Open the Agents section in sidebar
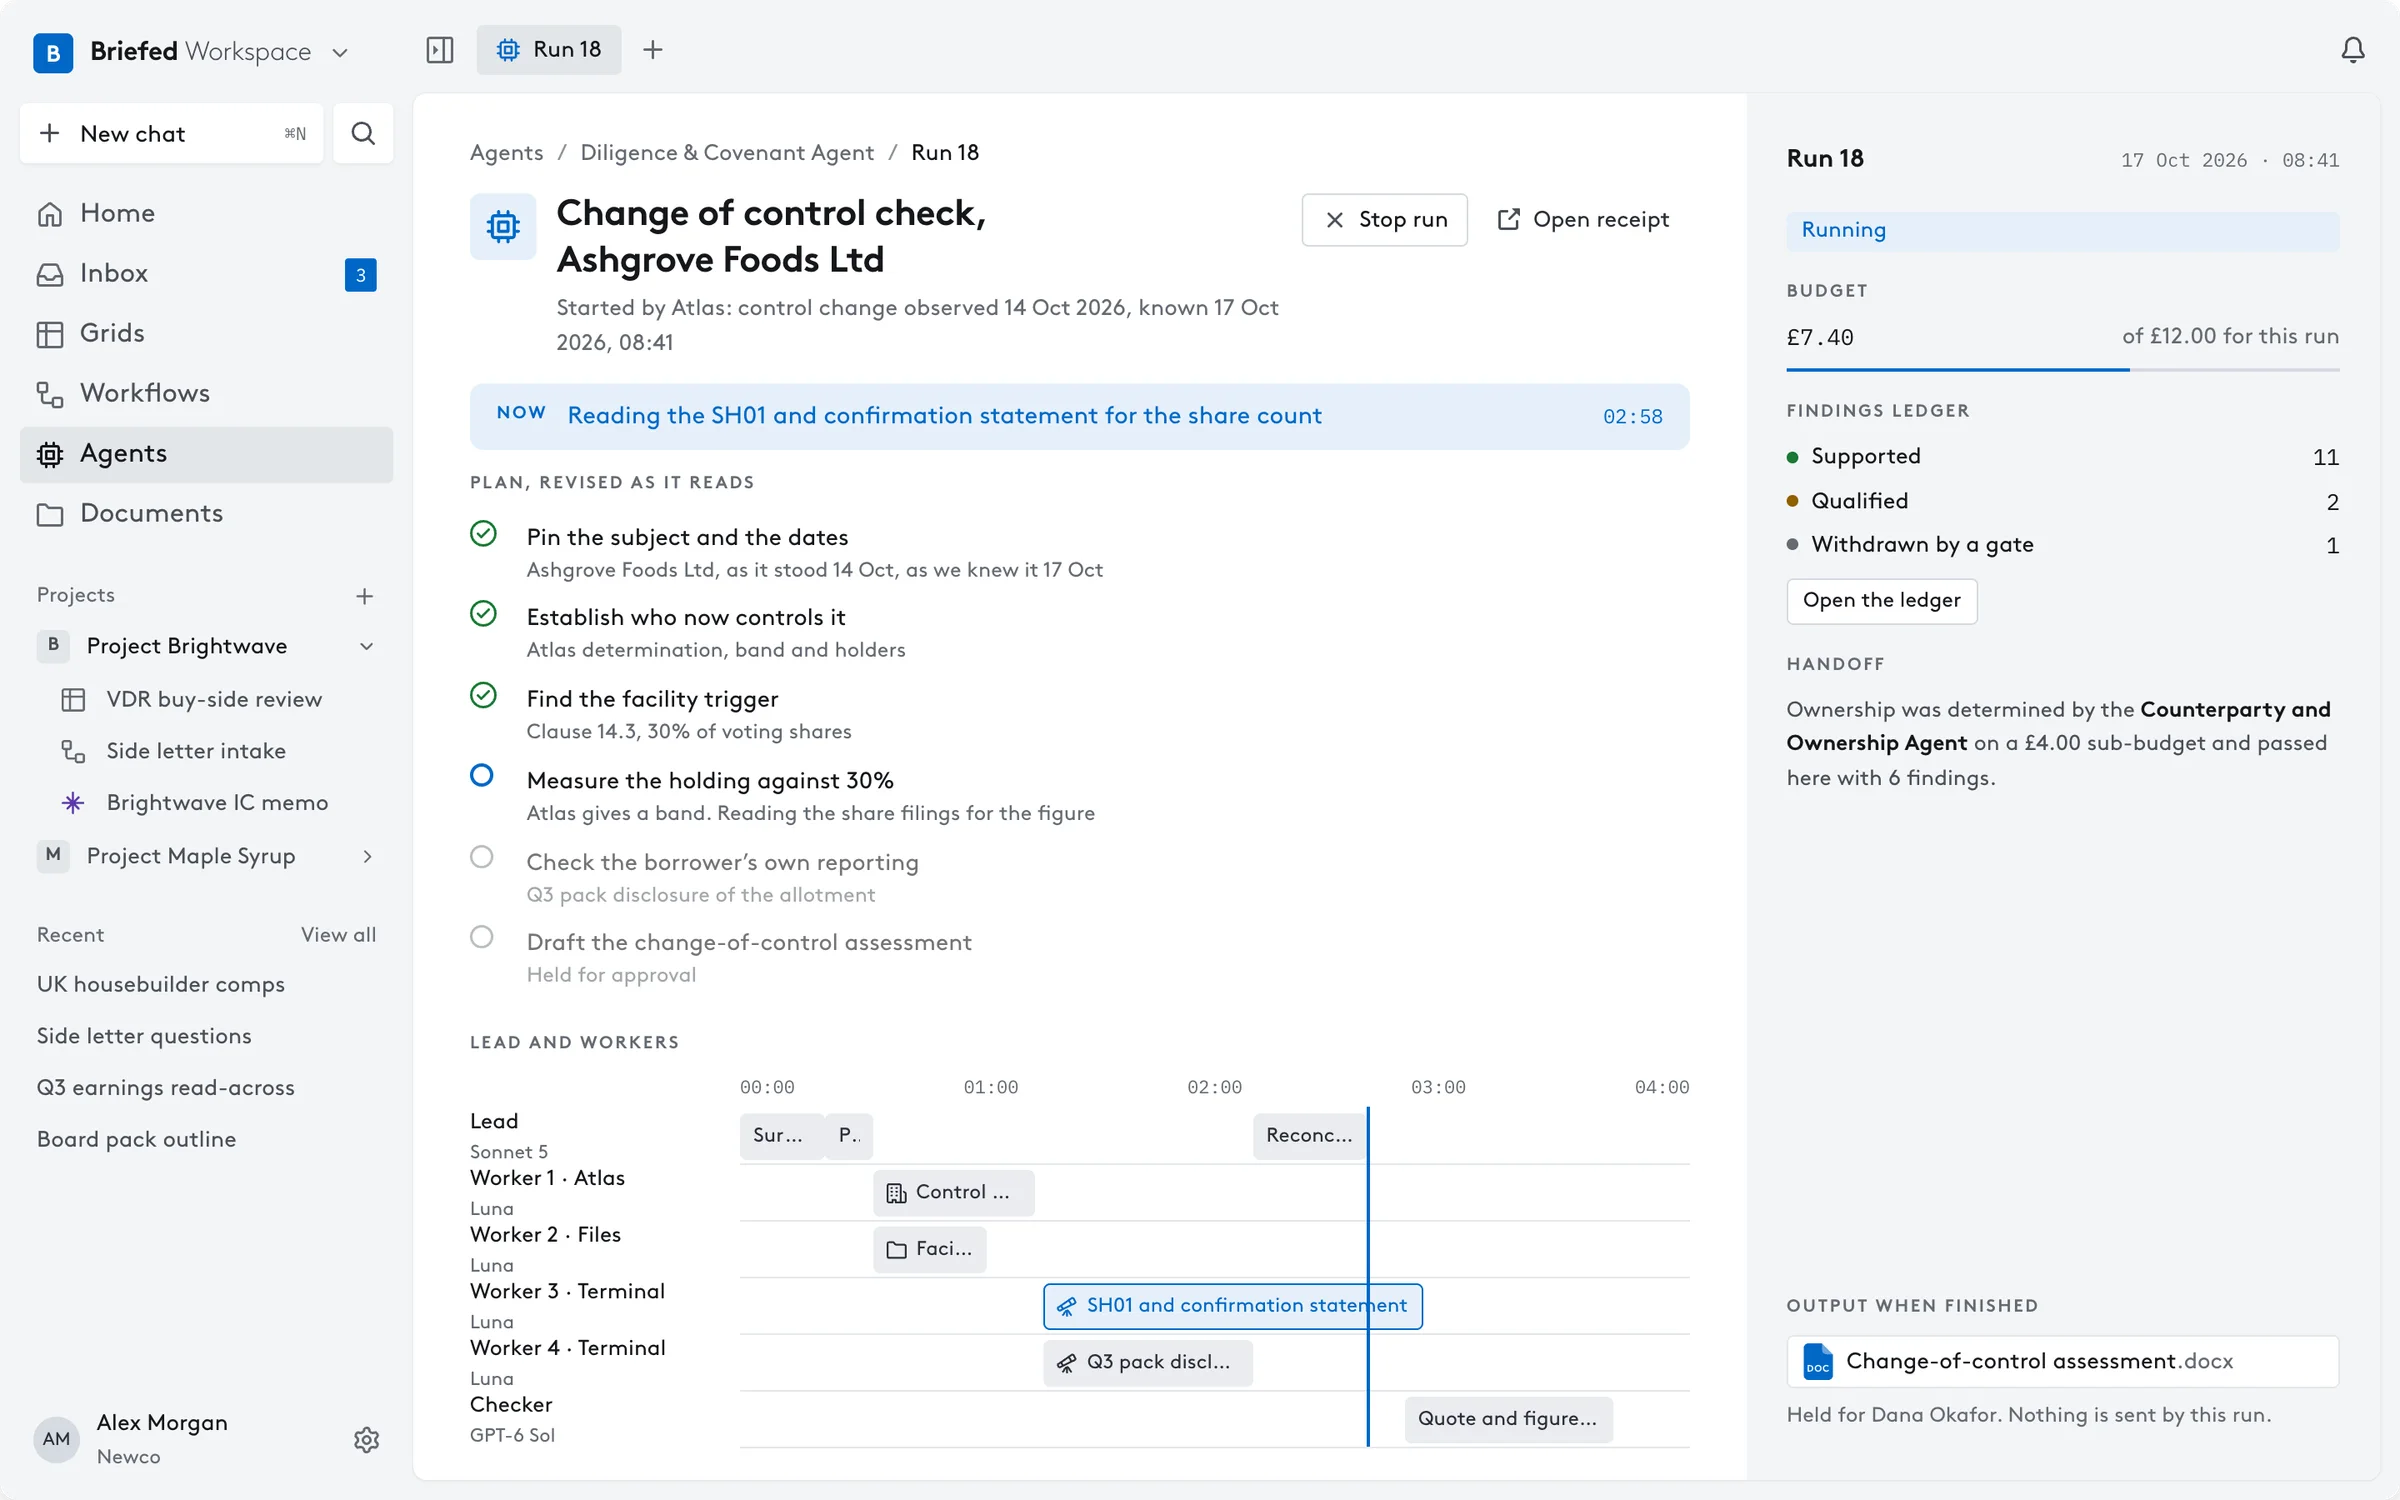 [206, 454]
